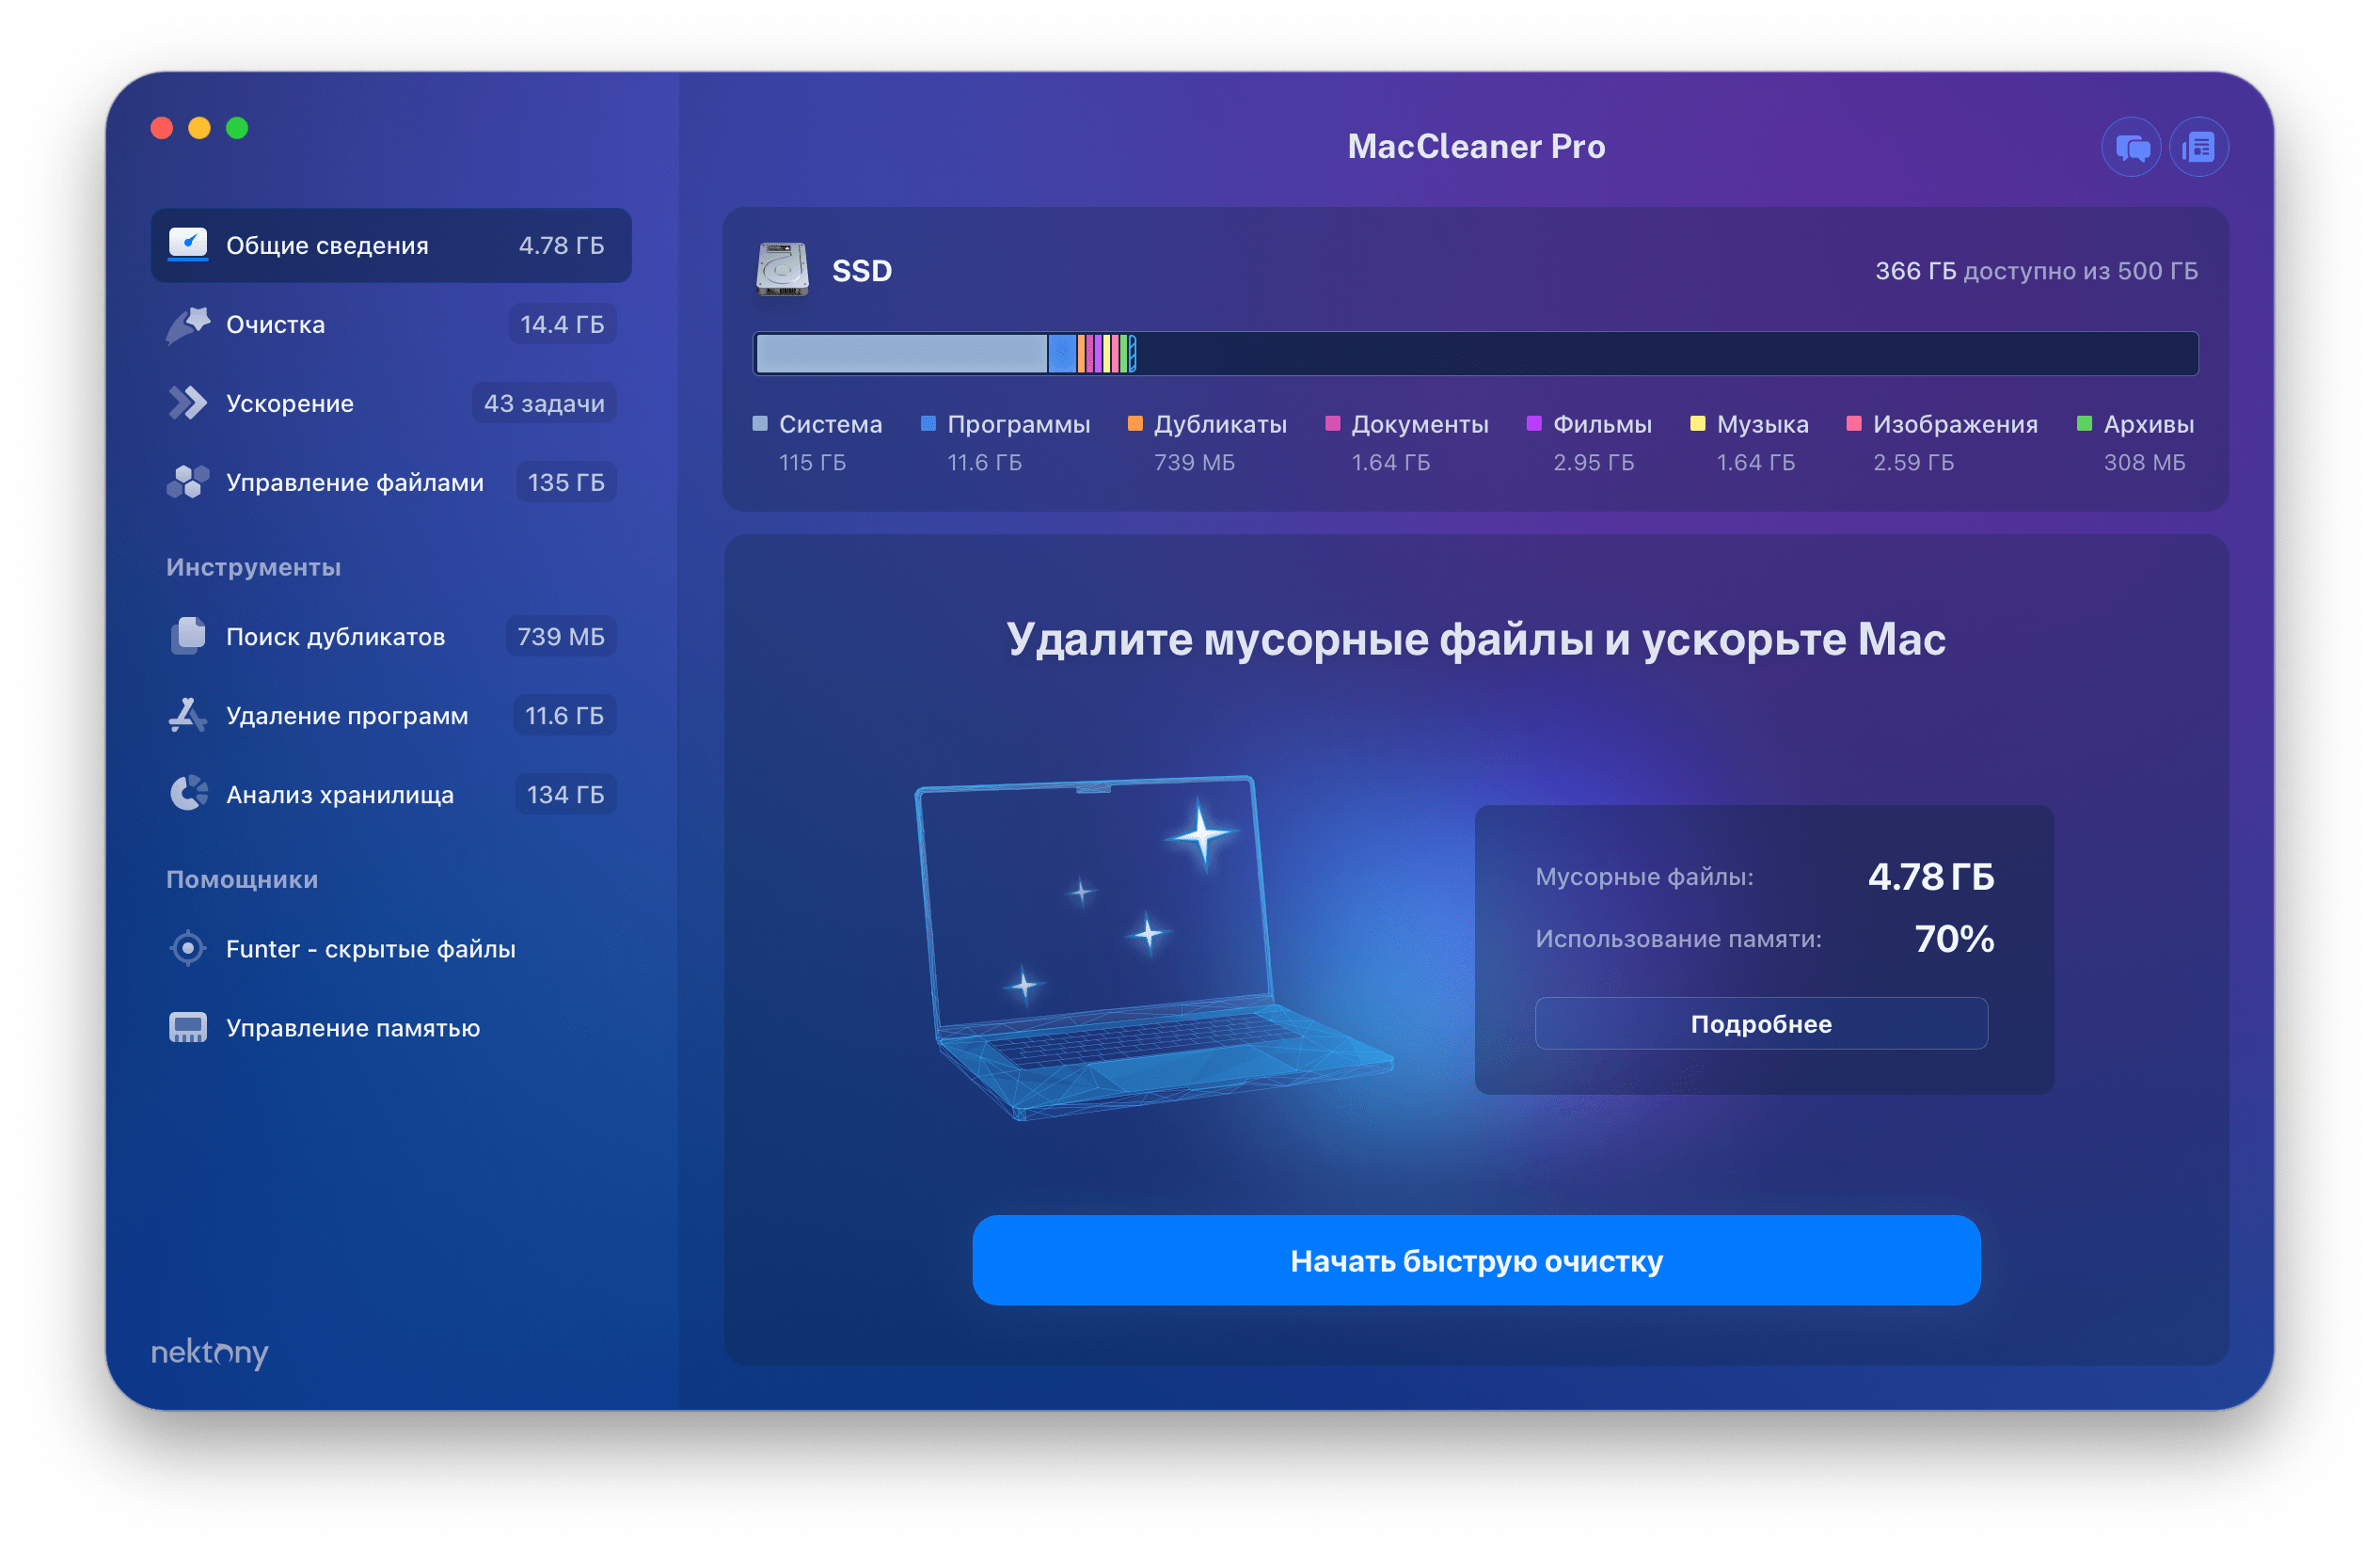Click the 11.6 ГБ uninstaller badge in sidebar
2380x1550 pixels.
point(565,715)
